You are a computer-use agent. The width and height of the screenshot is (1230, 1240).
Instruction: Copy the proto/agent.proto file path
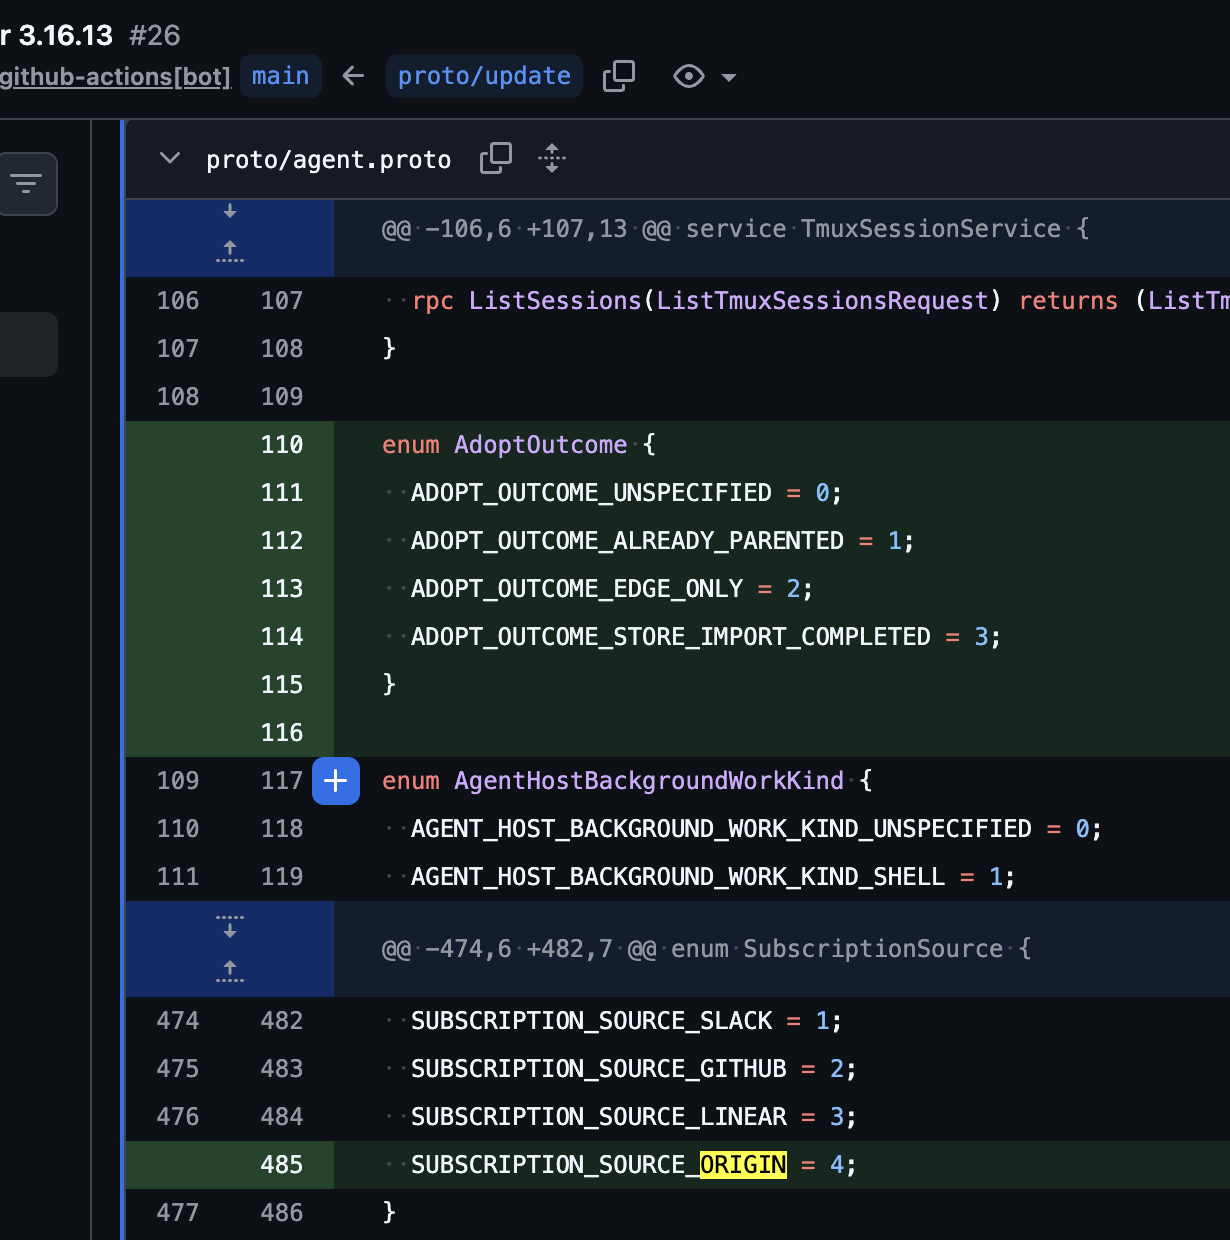496,158
